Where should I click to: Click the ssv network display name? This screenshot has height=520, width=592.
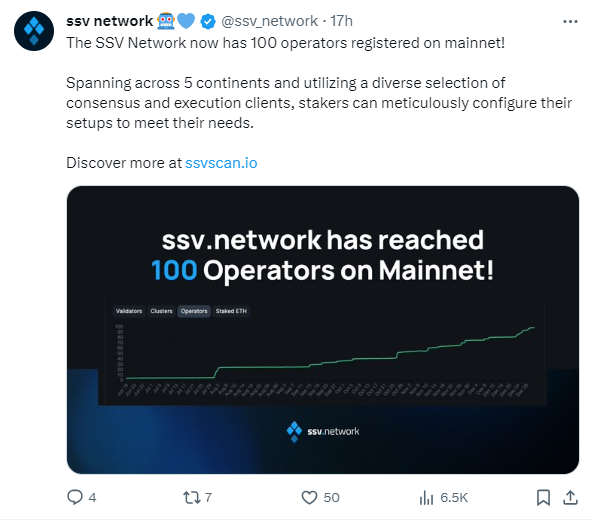coord(109,21)
